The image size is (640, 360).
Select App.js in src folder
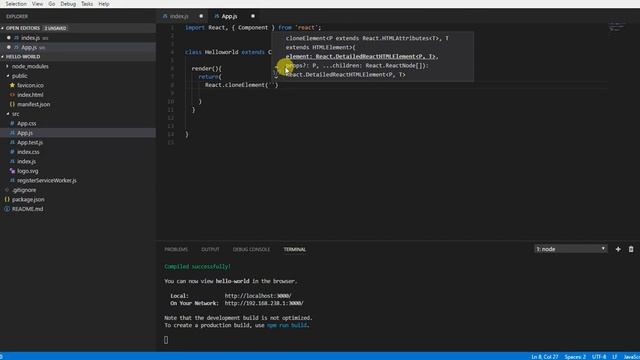[x=78, y=133]
